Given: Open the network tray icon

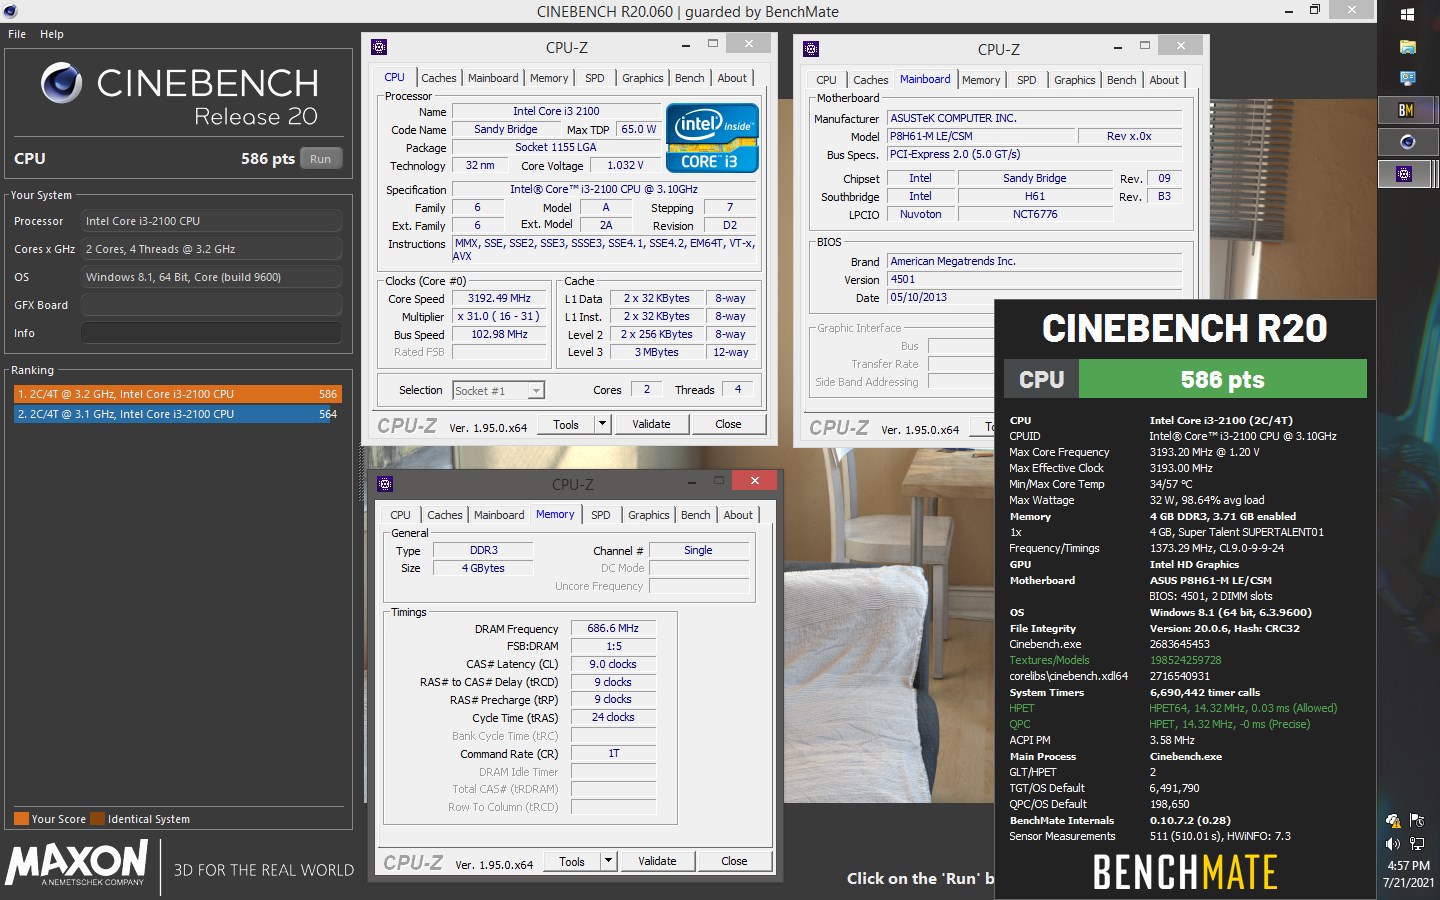Looking at the screenshot, I should tap(1417, 844).
